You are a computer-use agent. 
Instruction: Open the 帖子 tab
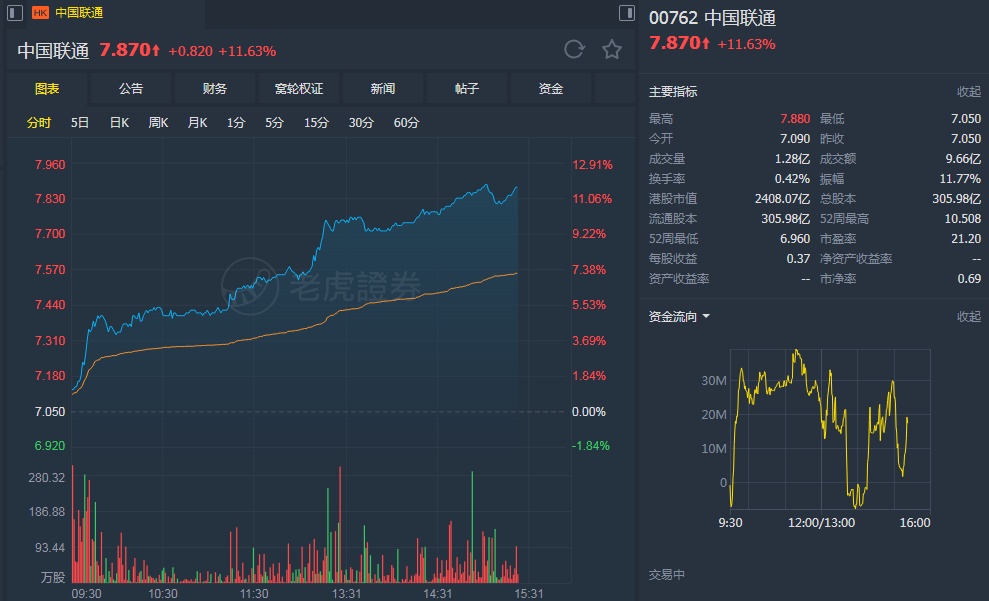click(467, 89)
